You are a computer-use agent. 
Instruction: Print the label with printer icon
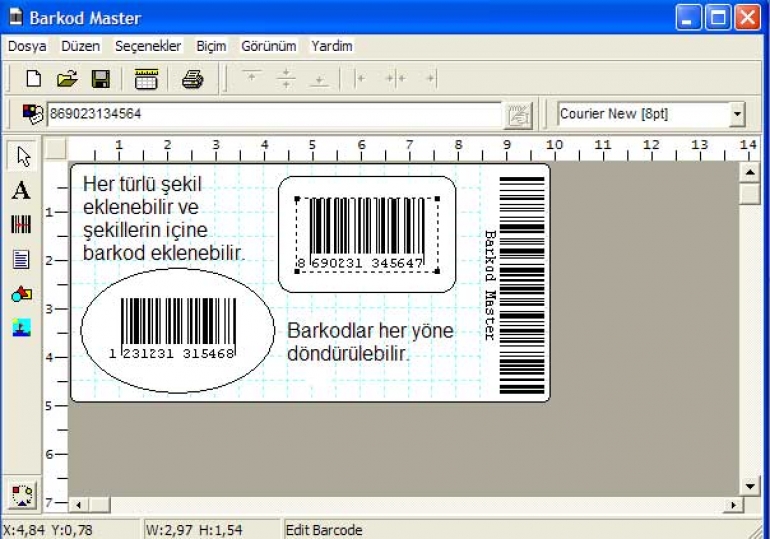click(x=192, y=79)
